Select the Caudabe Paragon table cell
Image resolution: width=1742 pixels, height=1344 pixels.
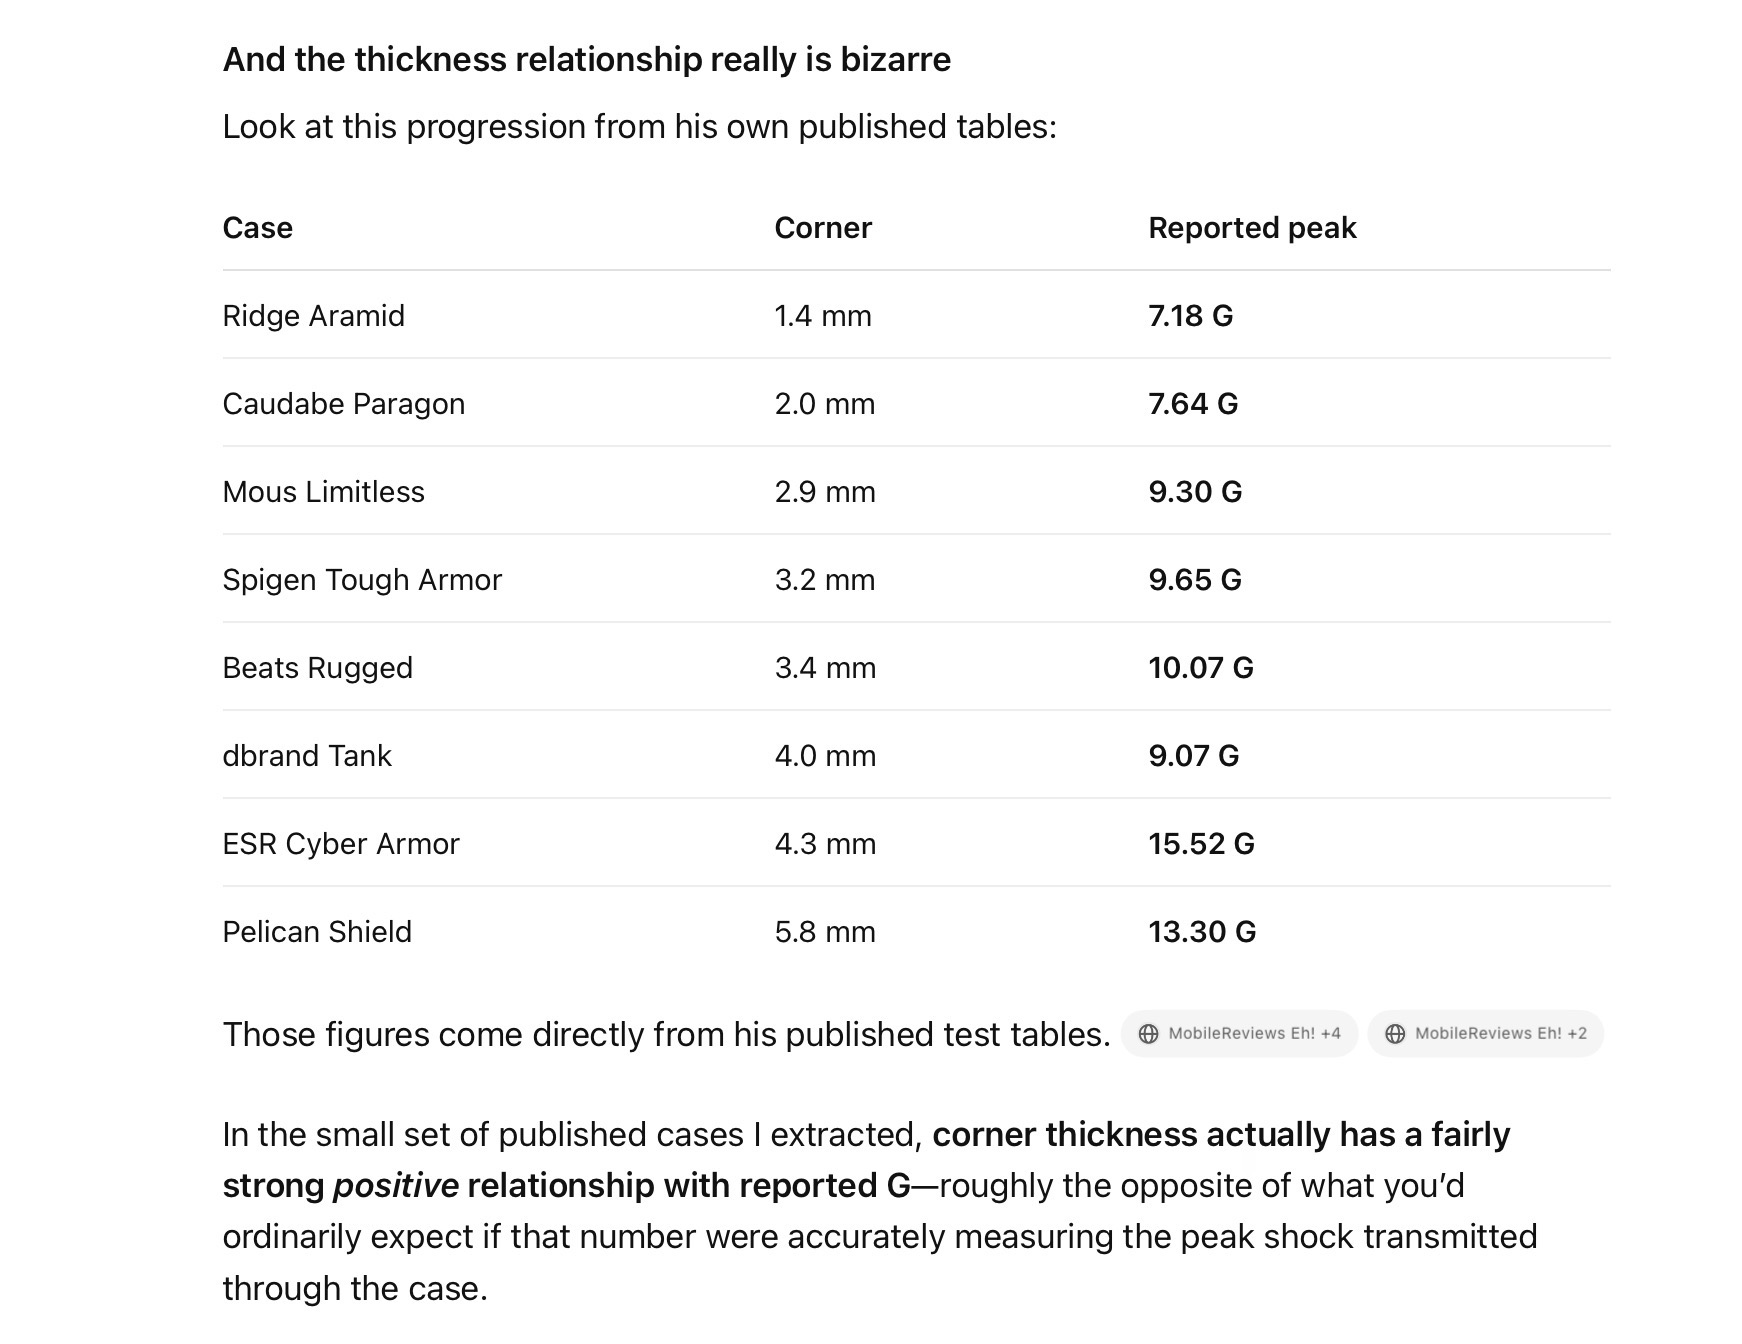point(344,404)
